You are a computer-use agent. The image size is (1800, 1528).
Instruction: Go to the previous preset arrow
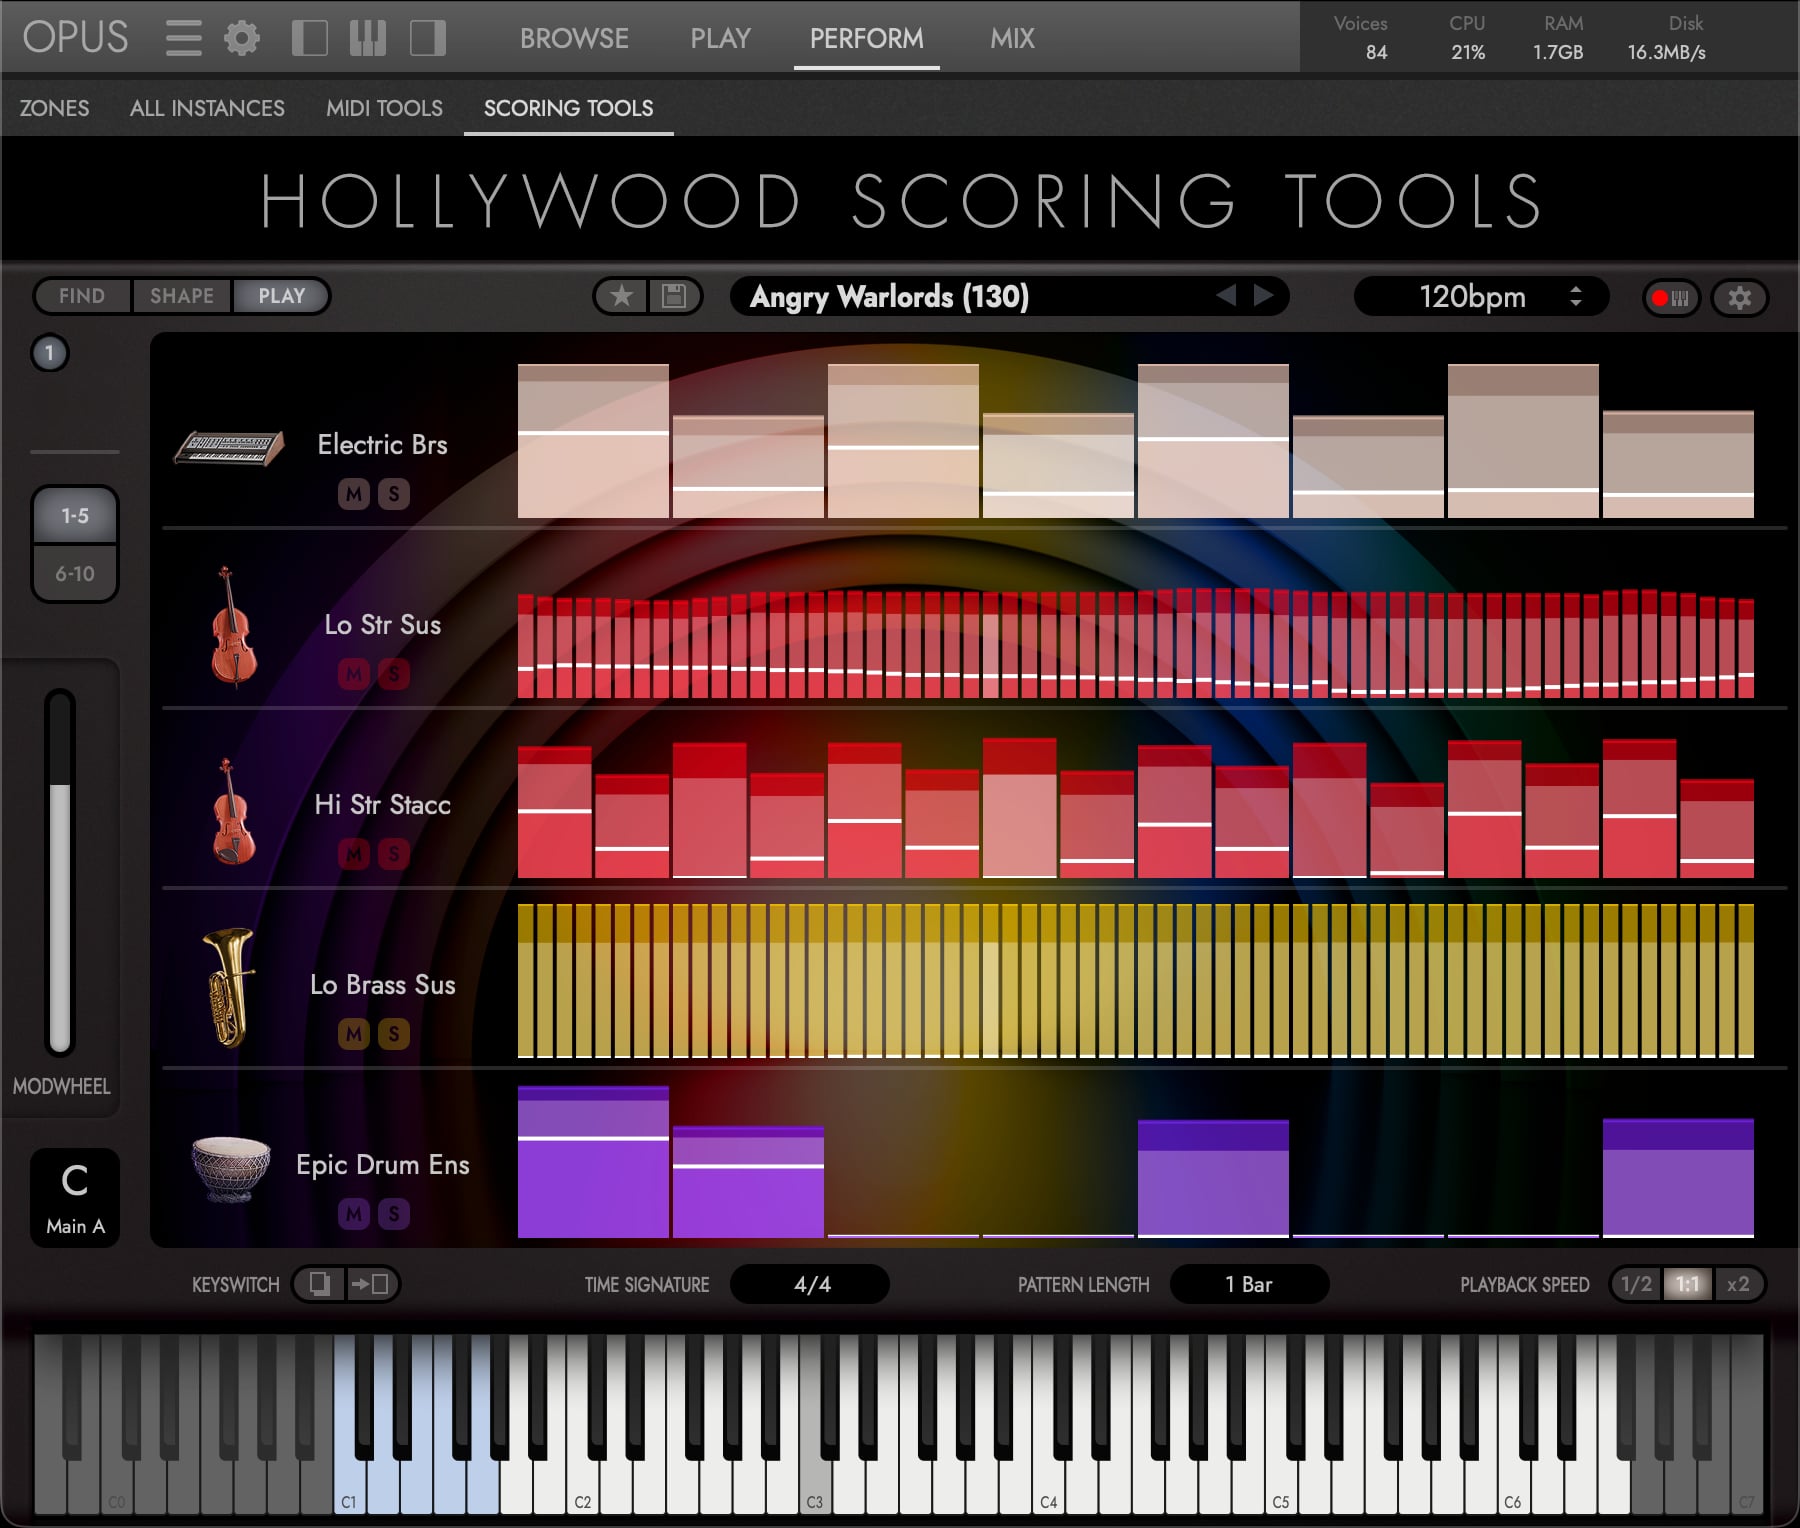coord(1226,296)
